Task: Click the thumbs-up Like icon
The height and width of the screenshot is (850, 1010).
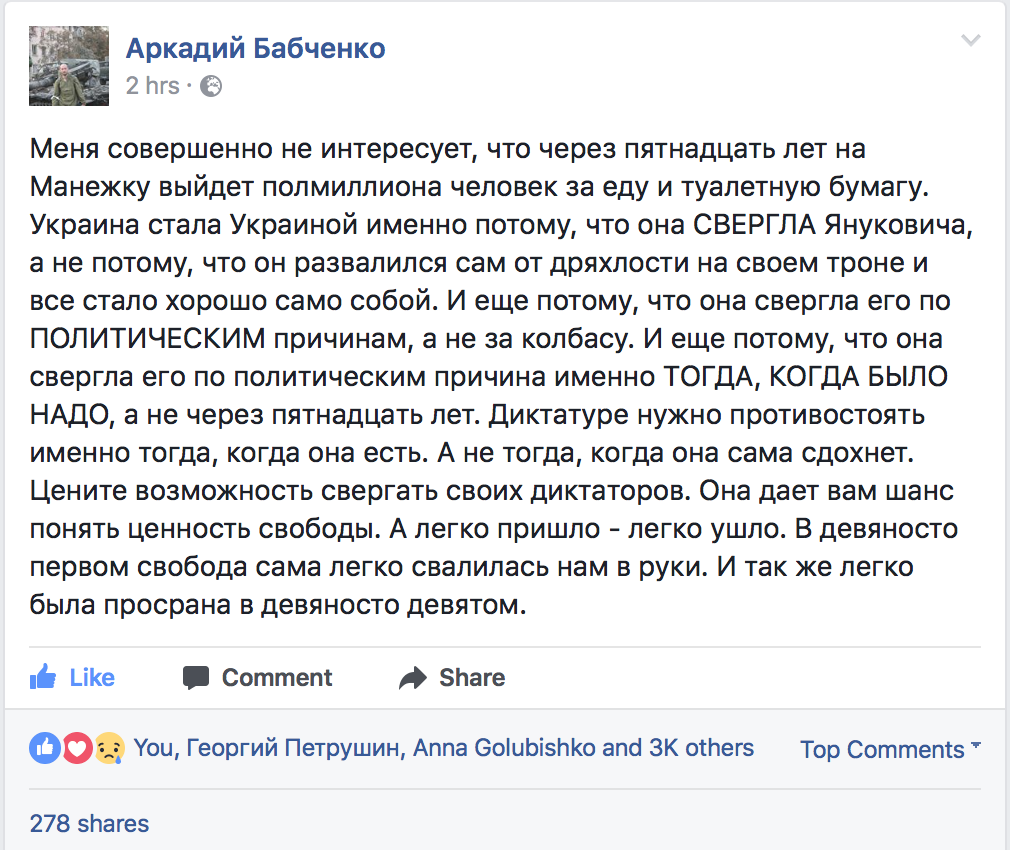Action: tap(43, 677)
